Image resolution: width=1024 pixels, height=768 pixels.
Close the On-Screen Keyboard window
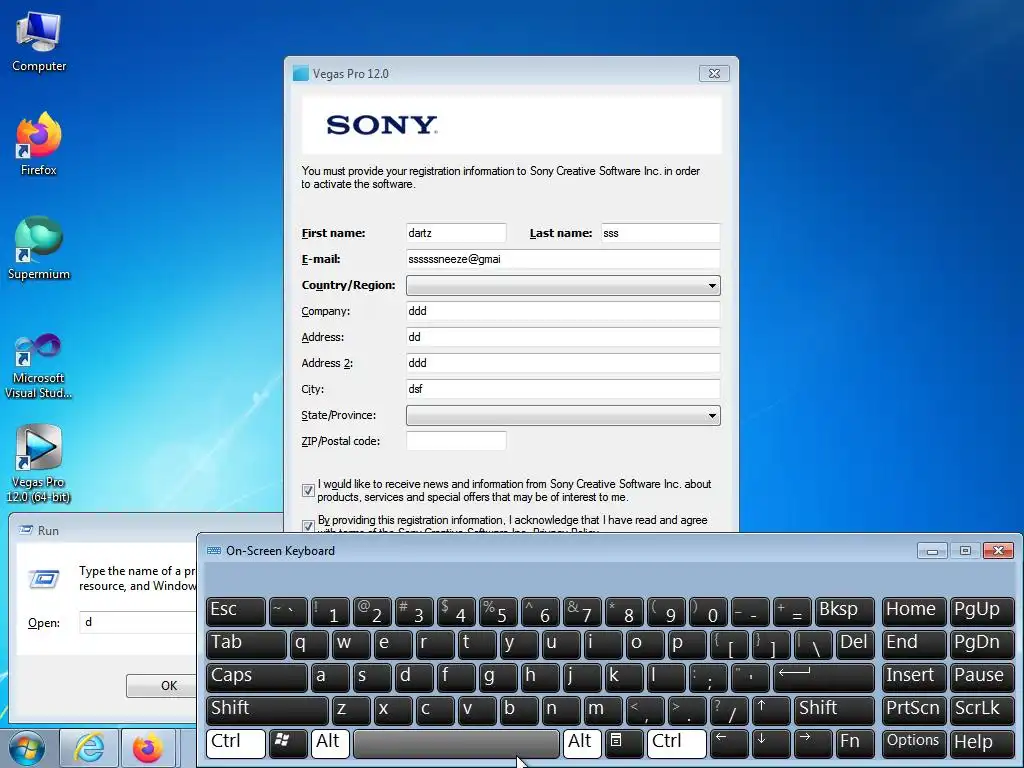coord(999,551)
